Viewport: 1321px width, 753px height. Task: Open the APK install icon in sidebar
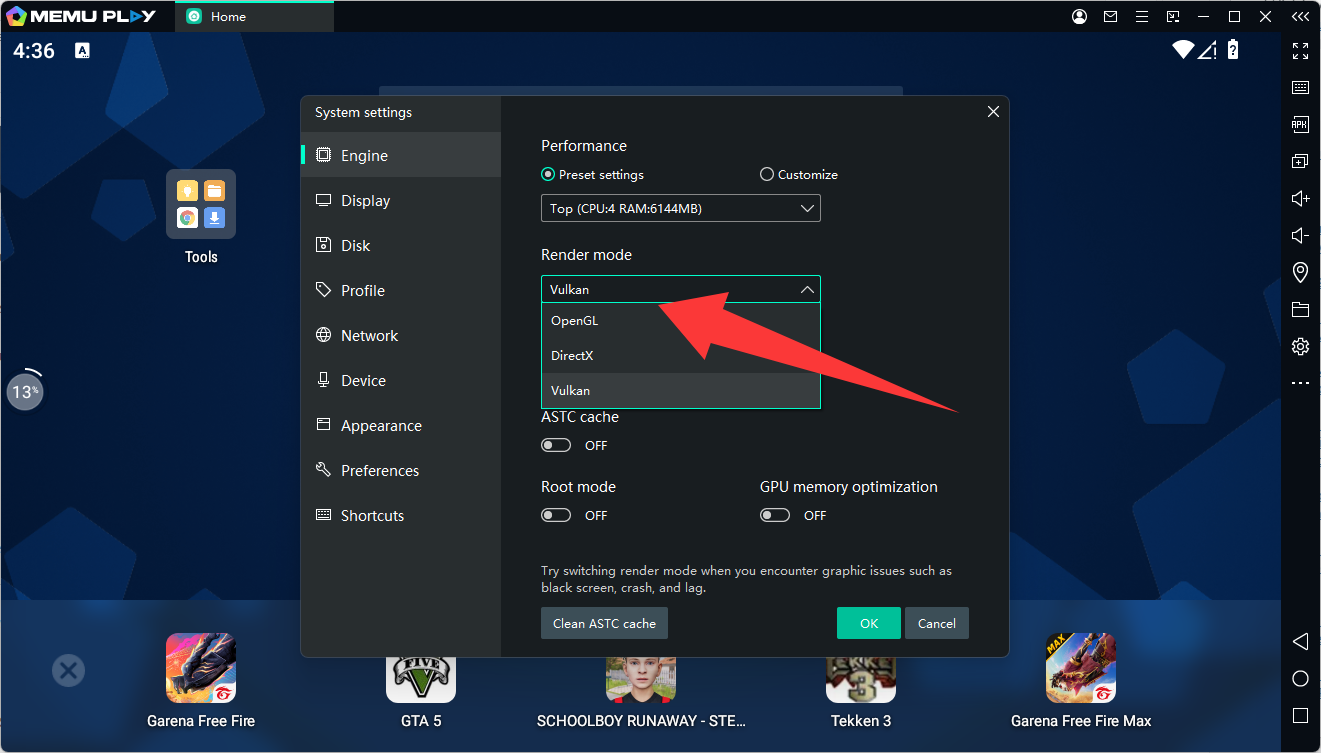pyautogui.click(x=1300, y=124)
